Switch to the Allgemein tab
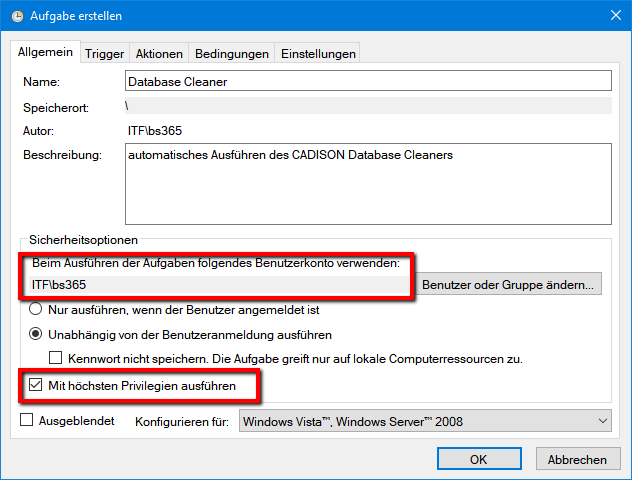 coord(45,52)
